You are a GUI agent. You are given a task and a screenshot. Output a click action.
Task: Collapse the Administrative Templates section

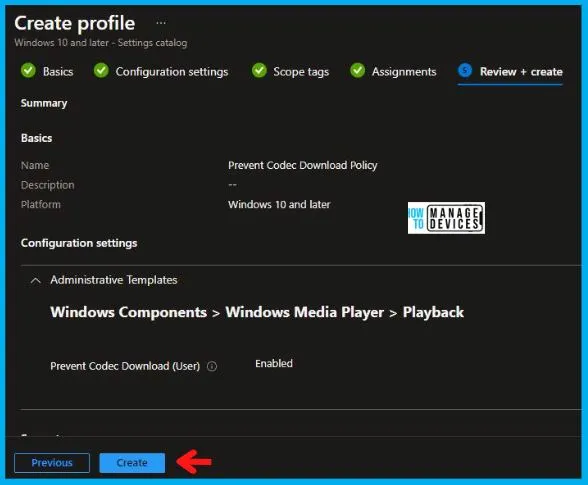coord(36,280)
